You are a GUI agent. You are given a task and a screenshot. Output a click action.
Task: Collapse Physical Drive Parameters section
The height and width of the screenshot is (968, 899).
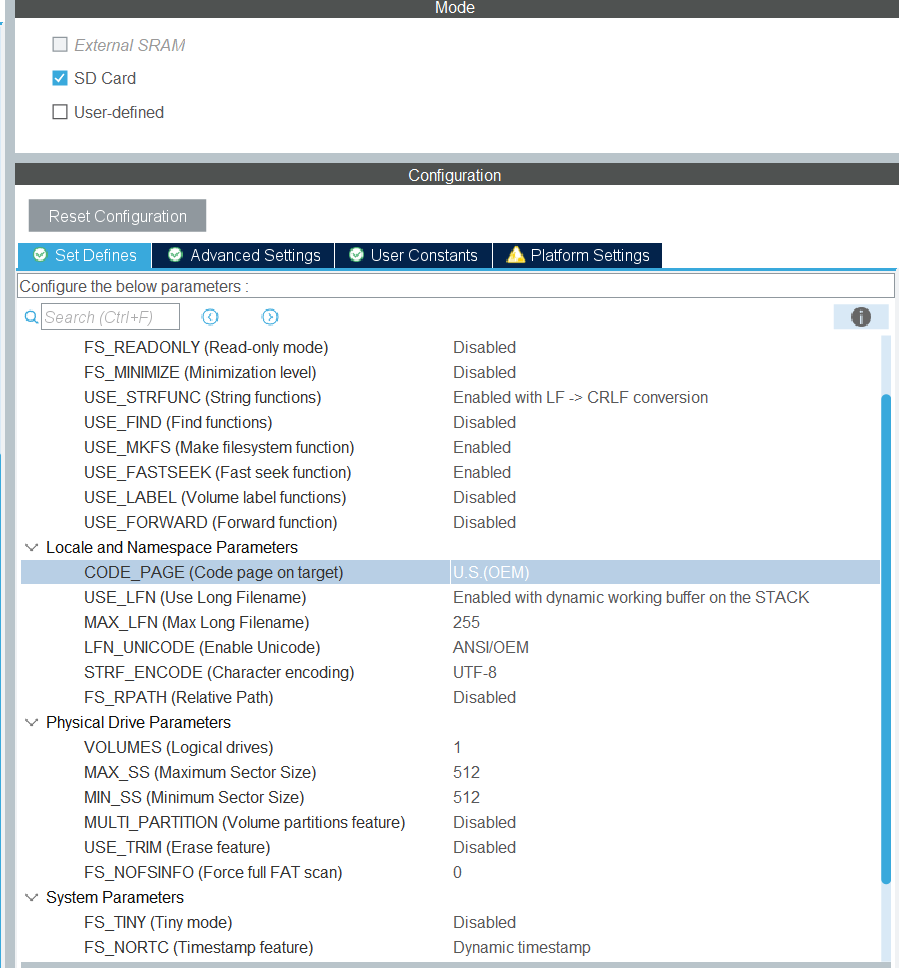31,722
